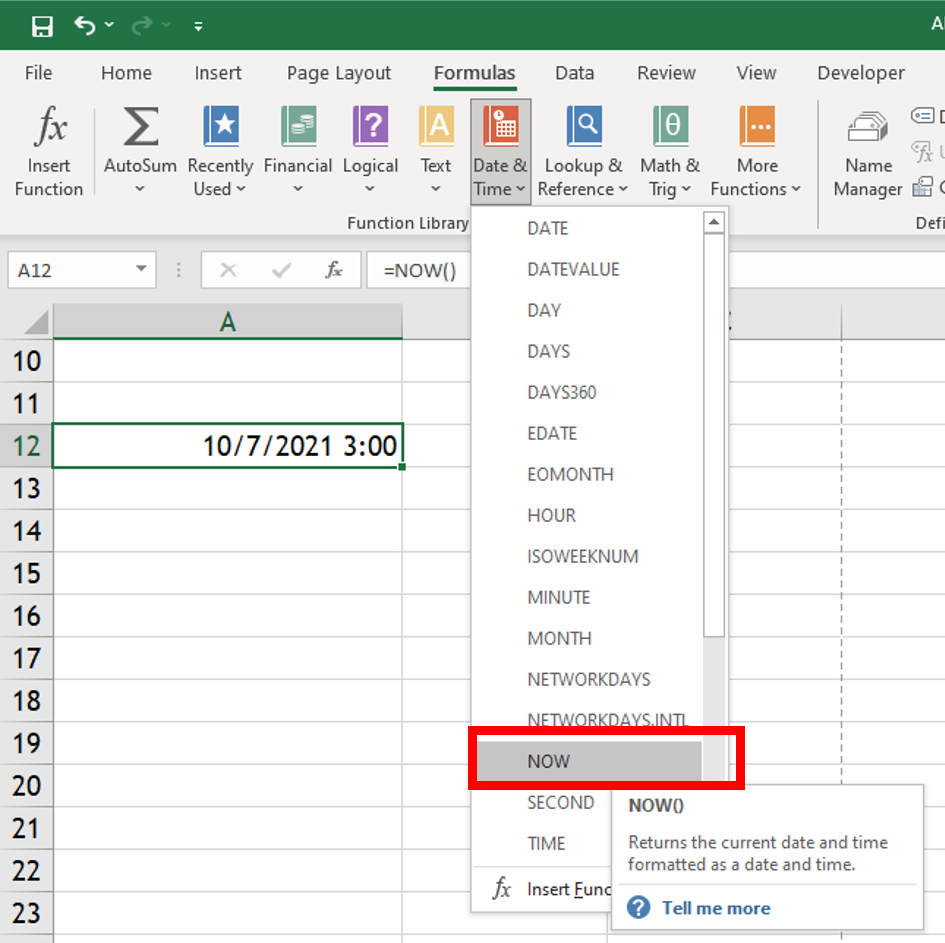945x943 pixels.
Task: Collapse the Date & Time functions menu
Action: 500,151
